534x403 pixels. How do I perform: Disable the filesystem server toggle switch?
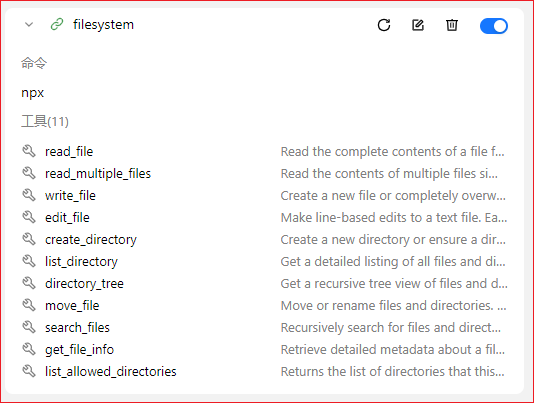click(494, 26)
